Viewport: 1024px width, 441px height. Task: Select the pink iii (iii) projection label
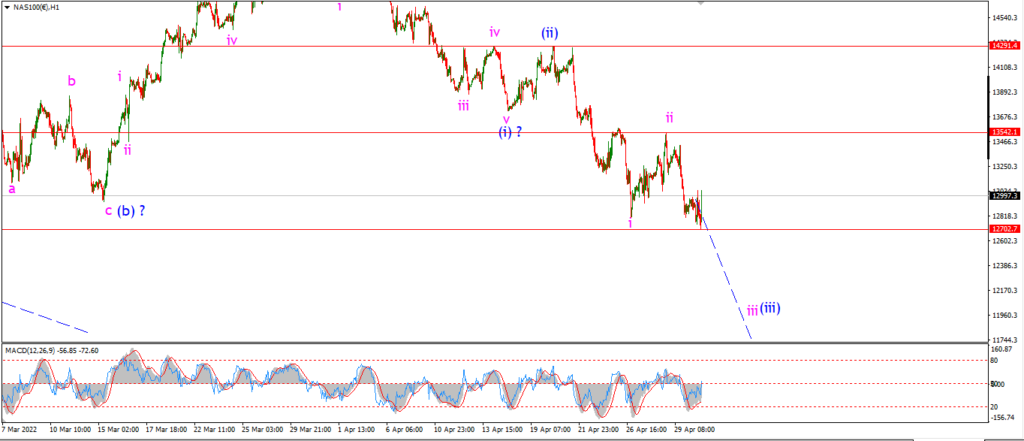(x=763, y=308)
